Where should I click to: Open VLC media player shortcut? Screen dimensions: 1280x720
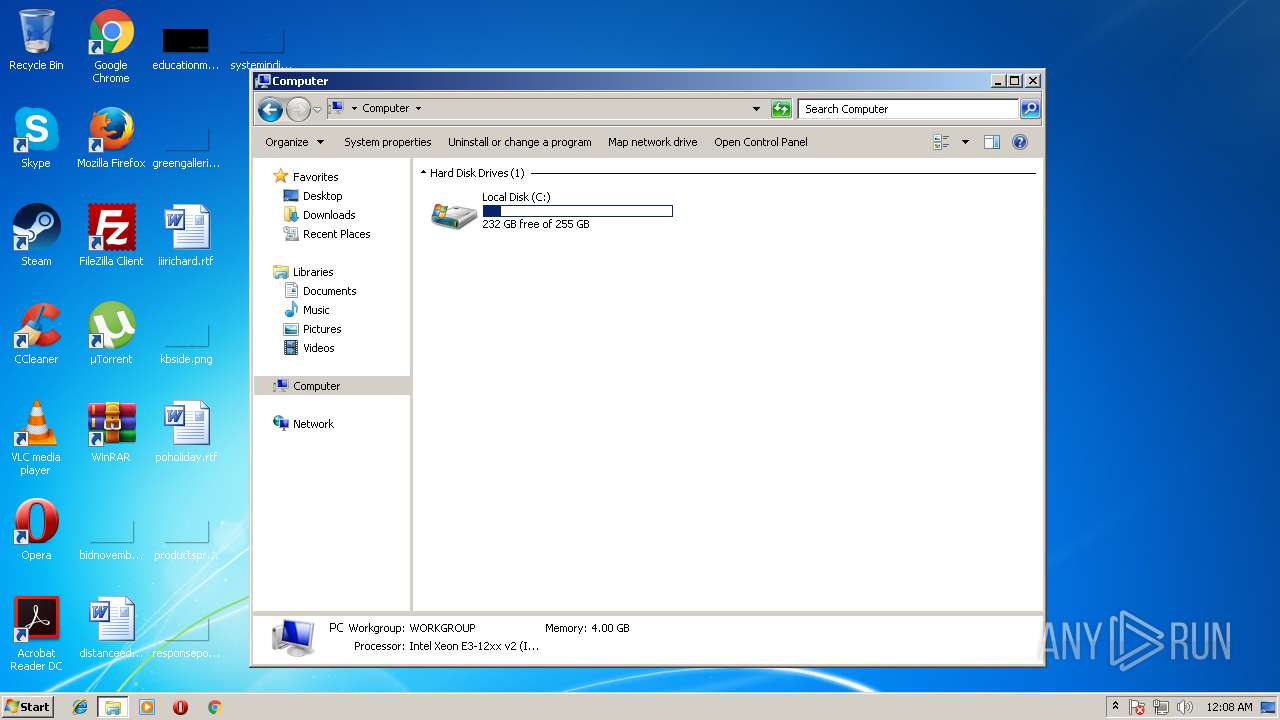pos(36,438)
